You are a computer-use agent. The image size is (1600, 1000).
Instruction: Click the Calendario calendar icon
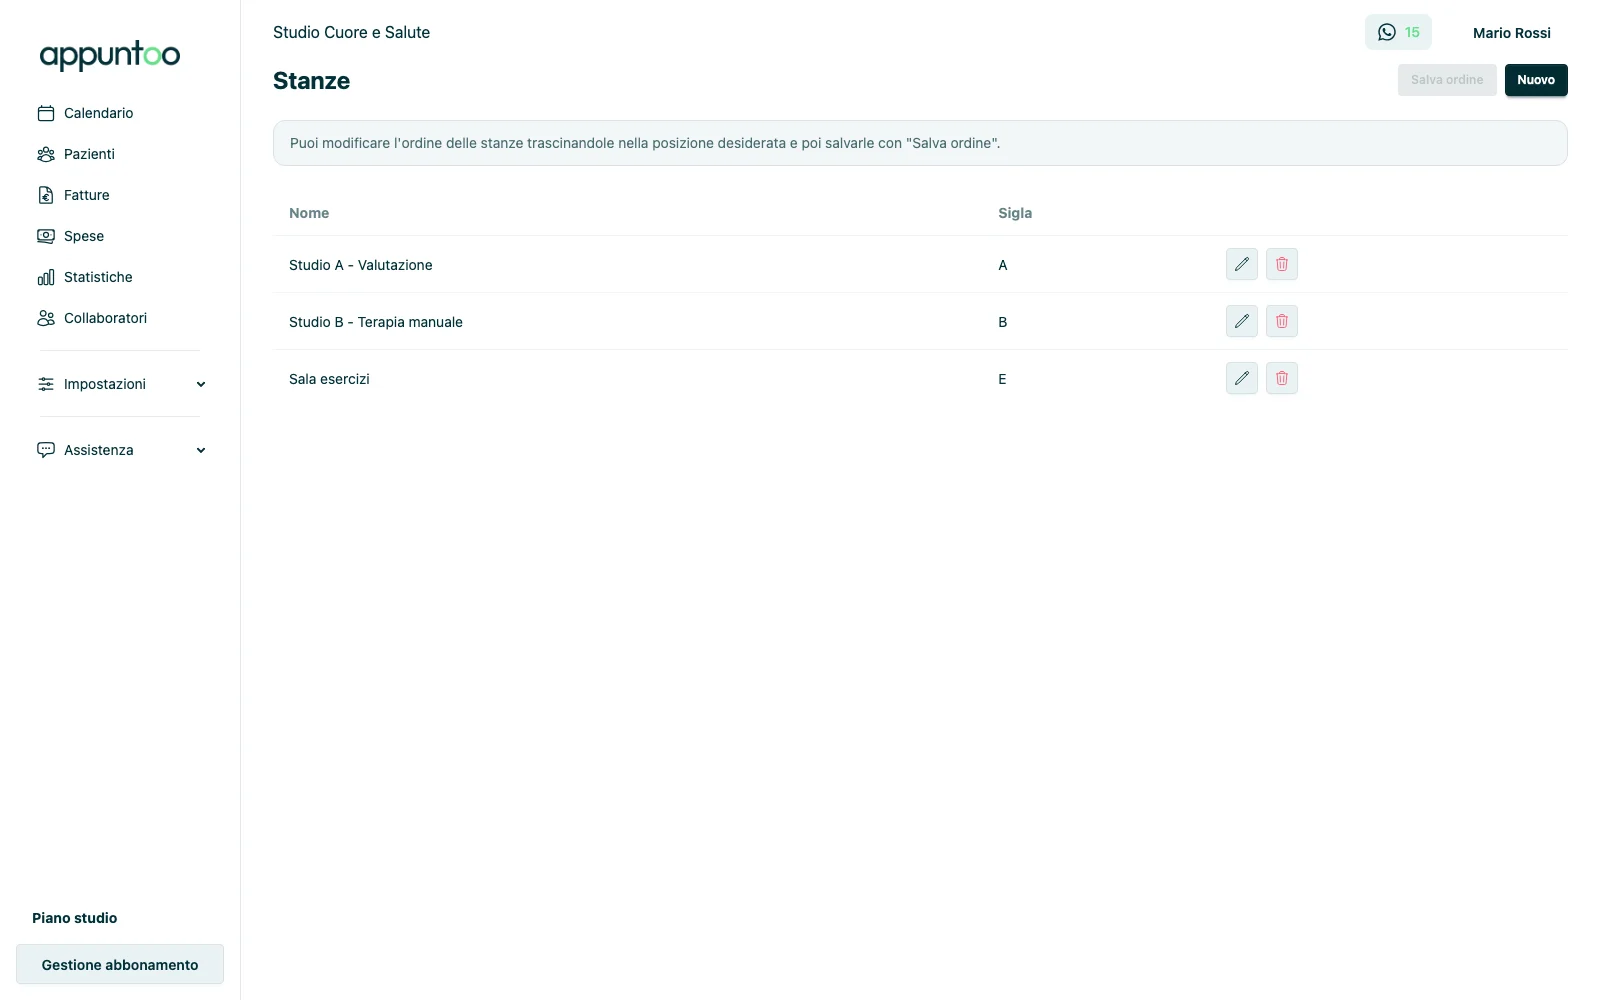click(46, 113)
